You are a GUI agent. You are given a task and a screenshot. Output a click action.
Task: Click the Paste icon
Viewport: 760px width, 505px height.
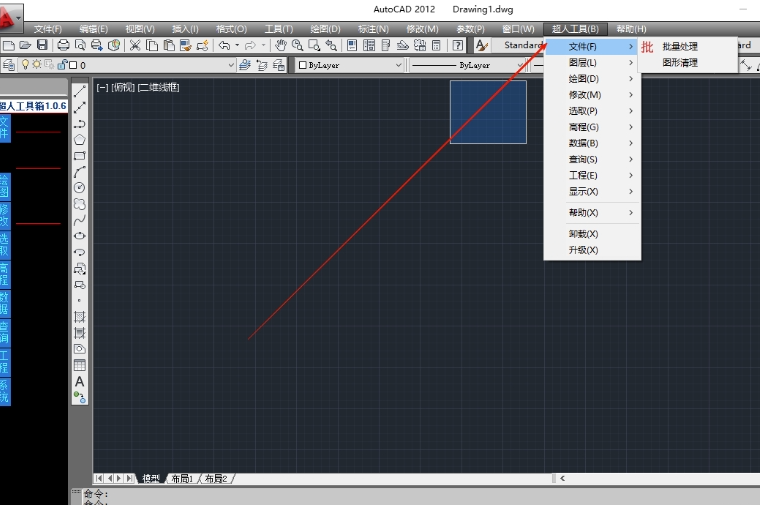(169, 46)
